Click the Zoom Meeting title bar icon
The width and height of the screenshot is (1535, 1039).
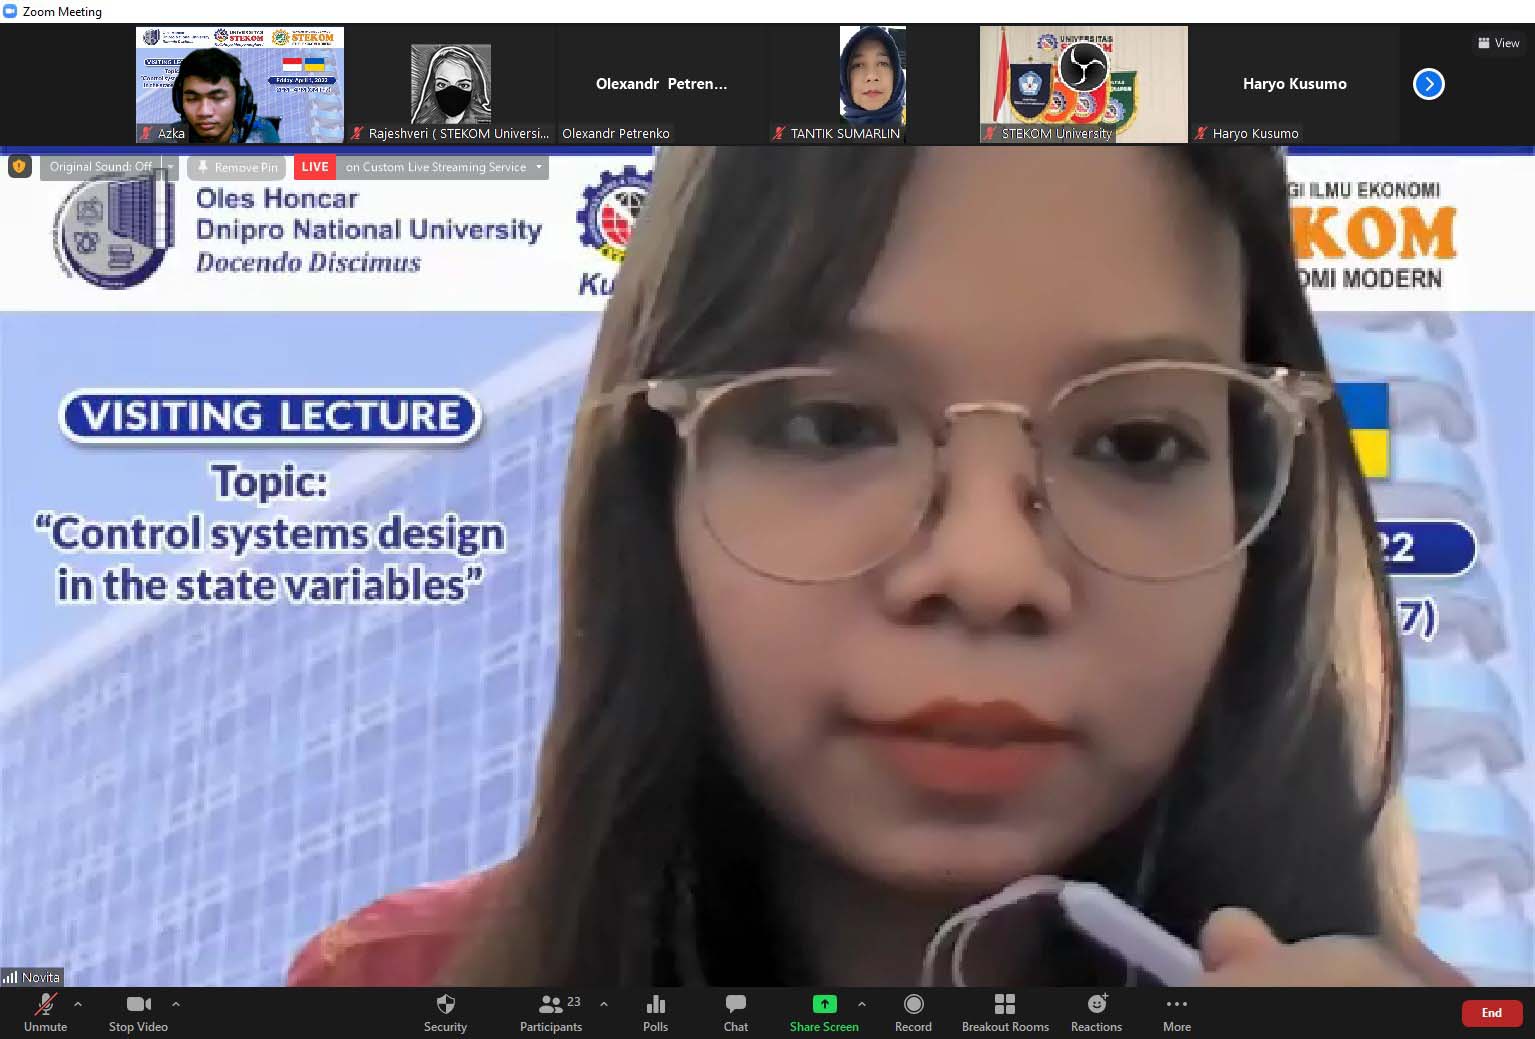point(10,11)
